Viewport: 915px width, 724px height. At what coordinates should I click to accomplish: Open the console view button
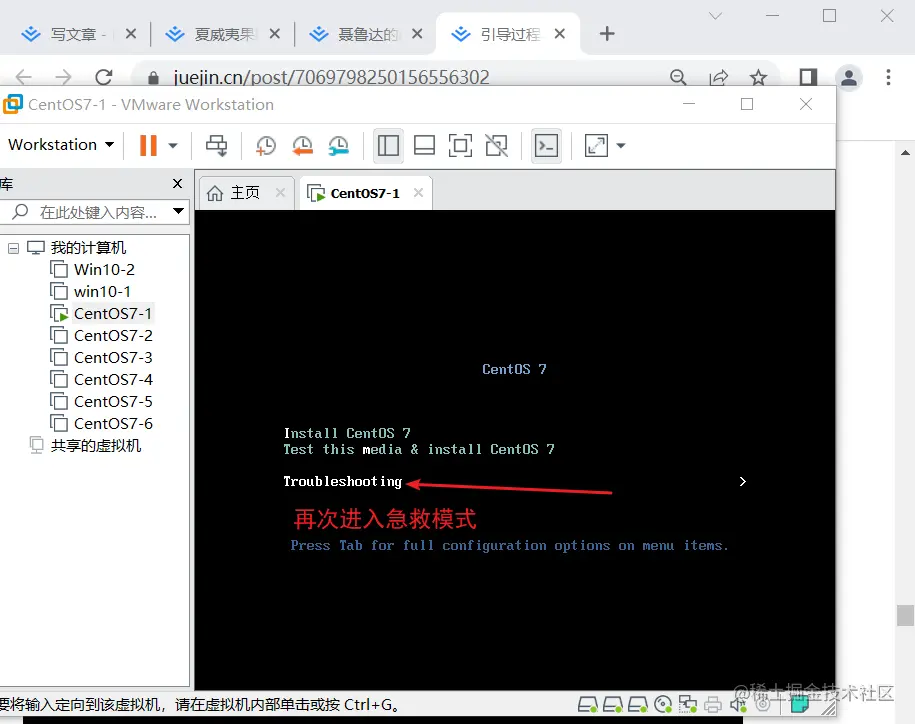(x=547, y=145)
